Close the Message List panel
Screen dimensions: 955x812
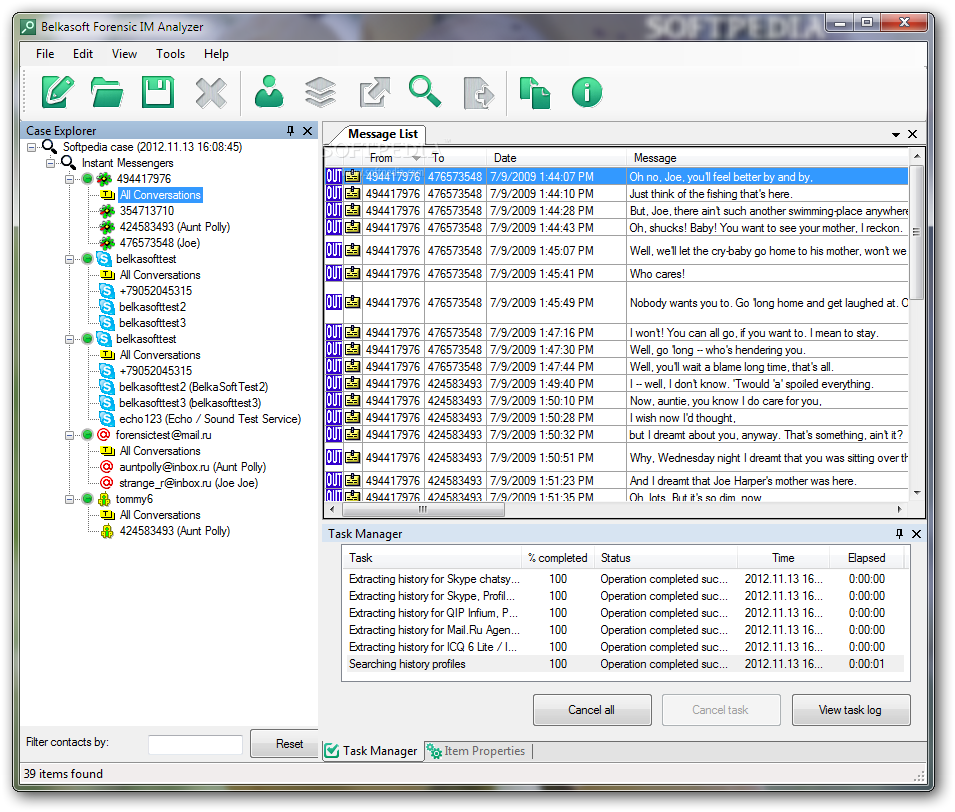[x=912, y=134]
